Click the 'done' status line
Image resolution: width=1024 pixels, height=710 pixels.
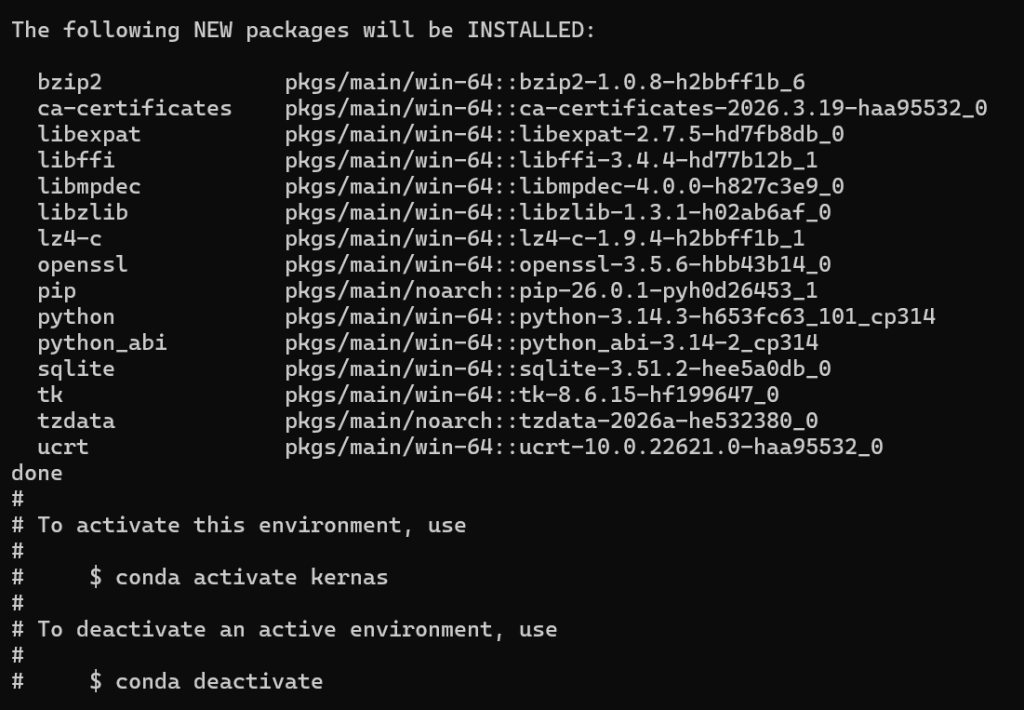[x=37, y=473]
